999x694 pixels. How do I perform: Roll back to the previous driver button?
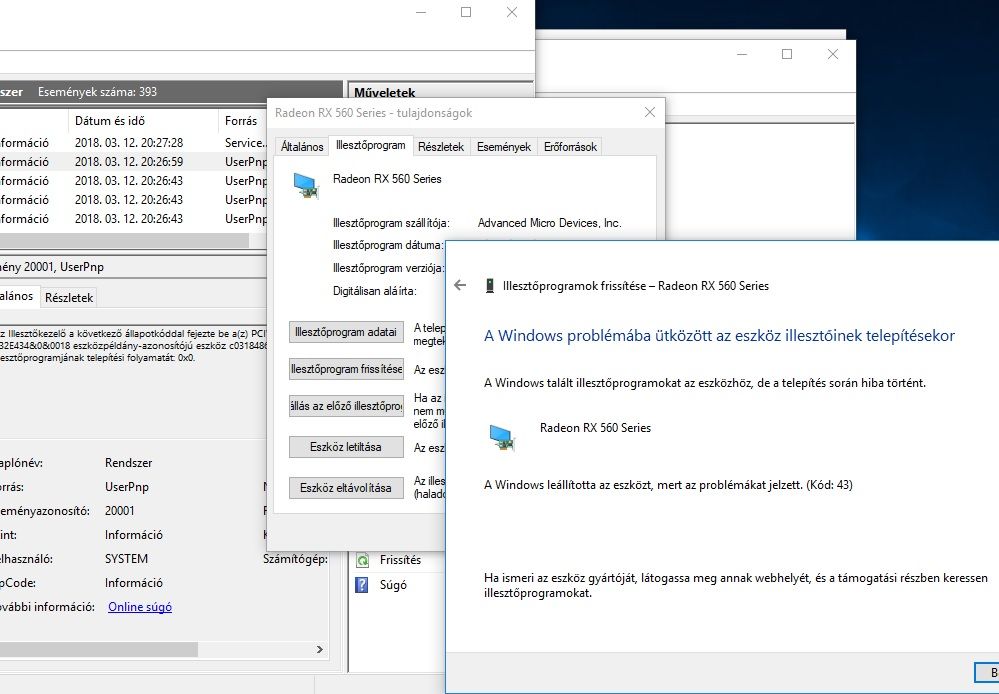pos(346,406)
